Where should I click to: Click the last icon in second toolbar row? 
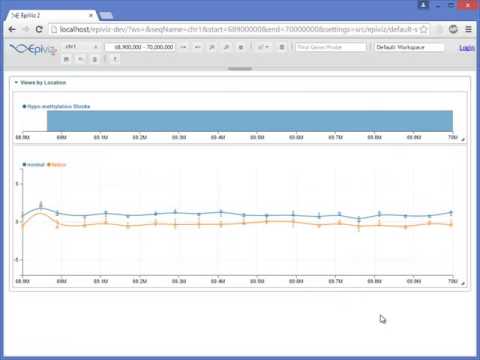115,59
